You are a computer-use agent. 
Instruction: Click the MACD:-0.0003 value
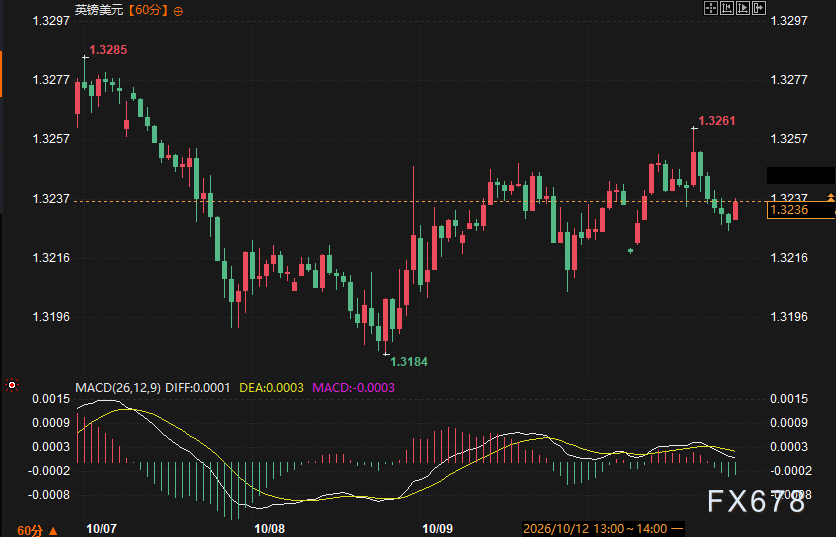click(353, 388)
